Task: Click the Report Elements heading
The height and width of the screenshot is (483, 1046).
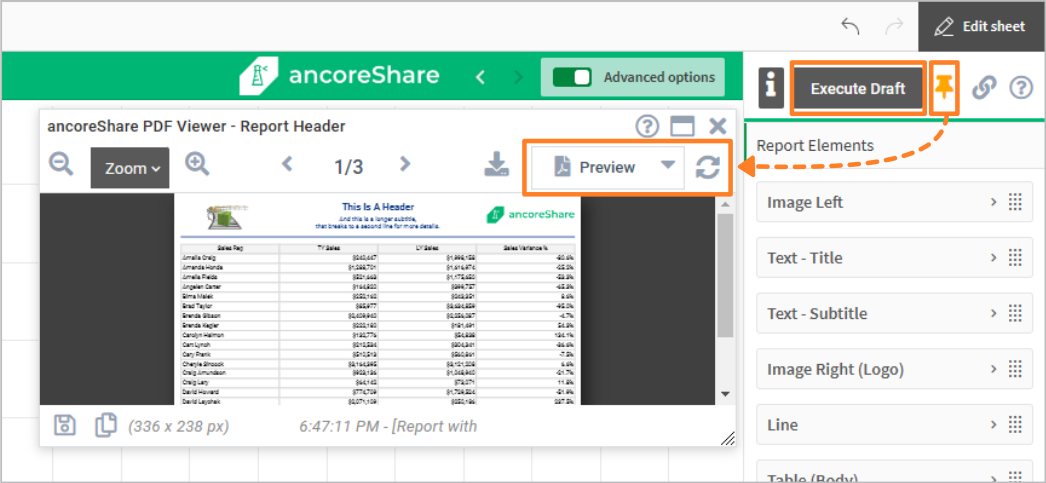Action: 815,145
